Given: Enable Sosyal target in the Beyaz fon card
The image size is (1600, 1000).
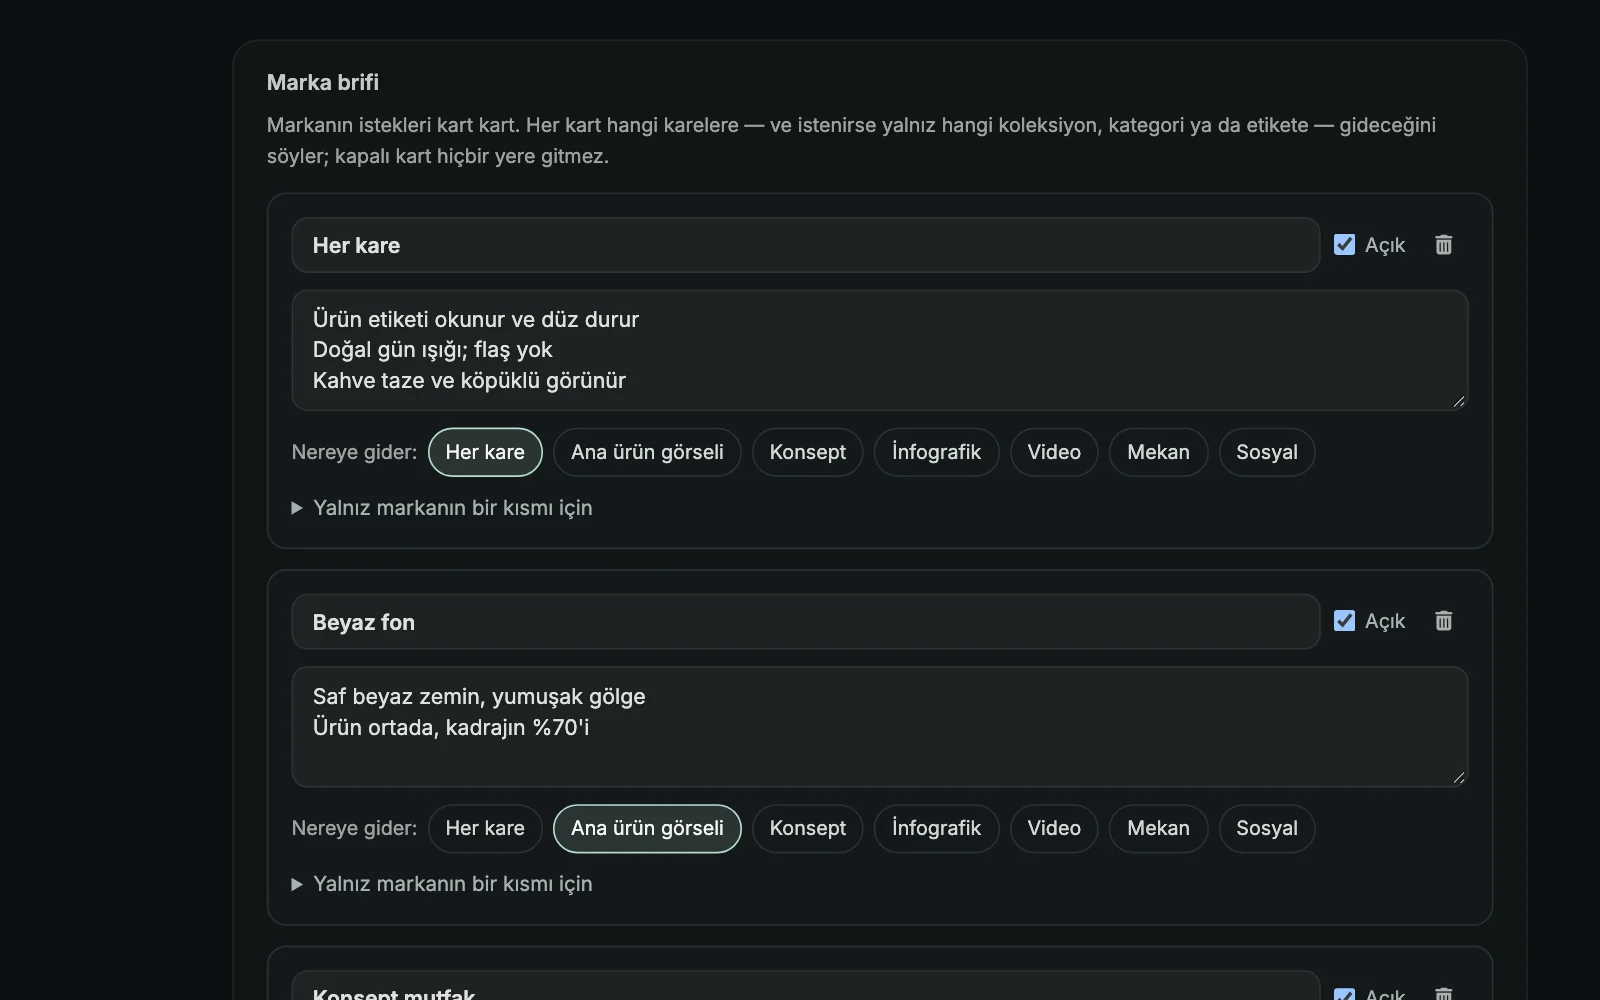Looking at the screenshot, I should coord(1267,828).
